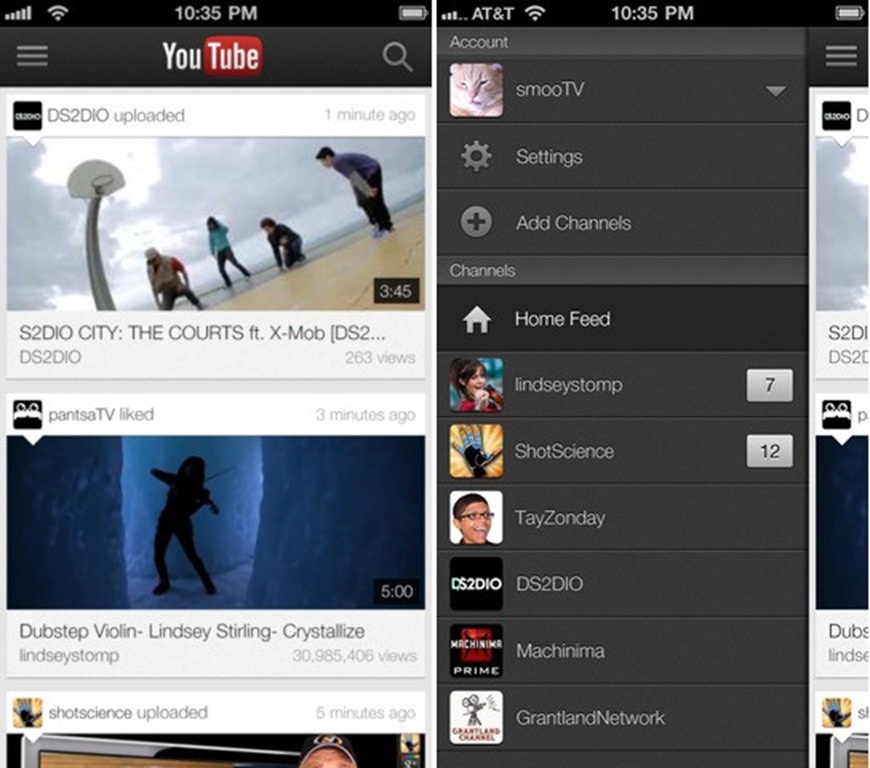The height and width of the screenshot is (768, 870).
Task: Tap the Home Feed house icon
Action: point(477,320)
